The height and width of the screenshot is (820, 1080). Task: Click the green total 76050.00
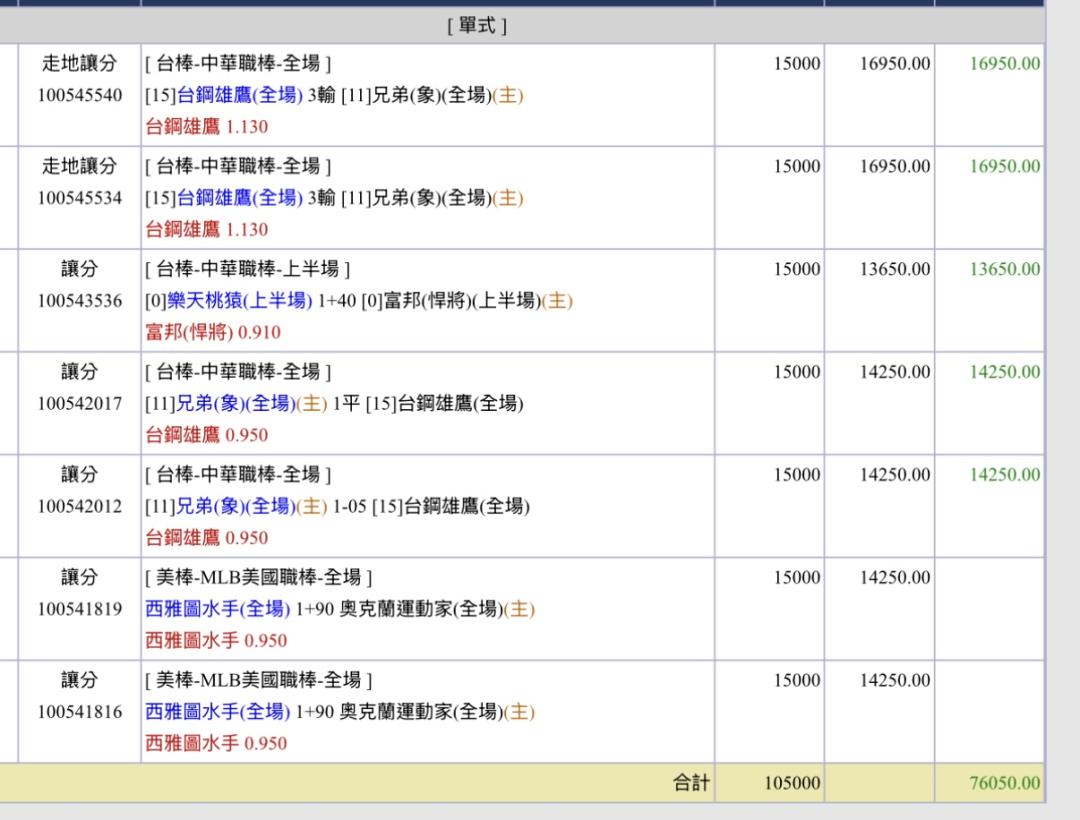pyautogui.click(x=1005, y=783)
